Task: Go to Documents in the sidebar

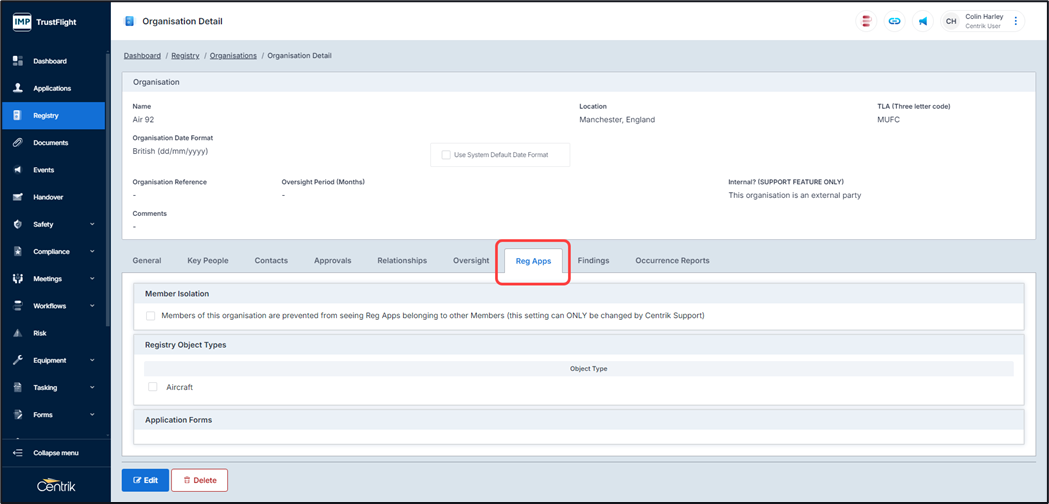Action: [50, 143]
